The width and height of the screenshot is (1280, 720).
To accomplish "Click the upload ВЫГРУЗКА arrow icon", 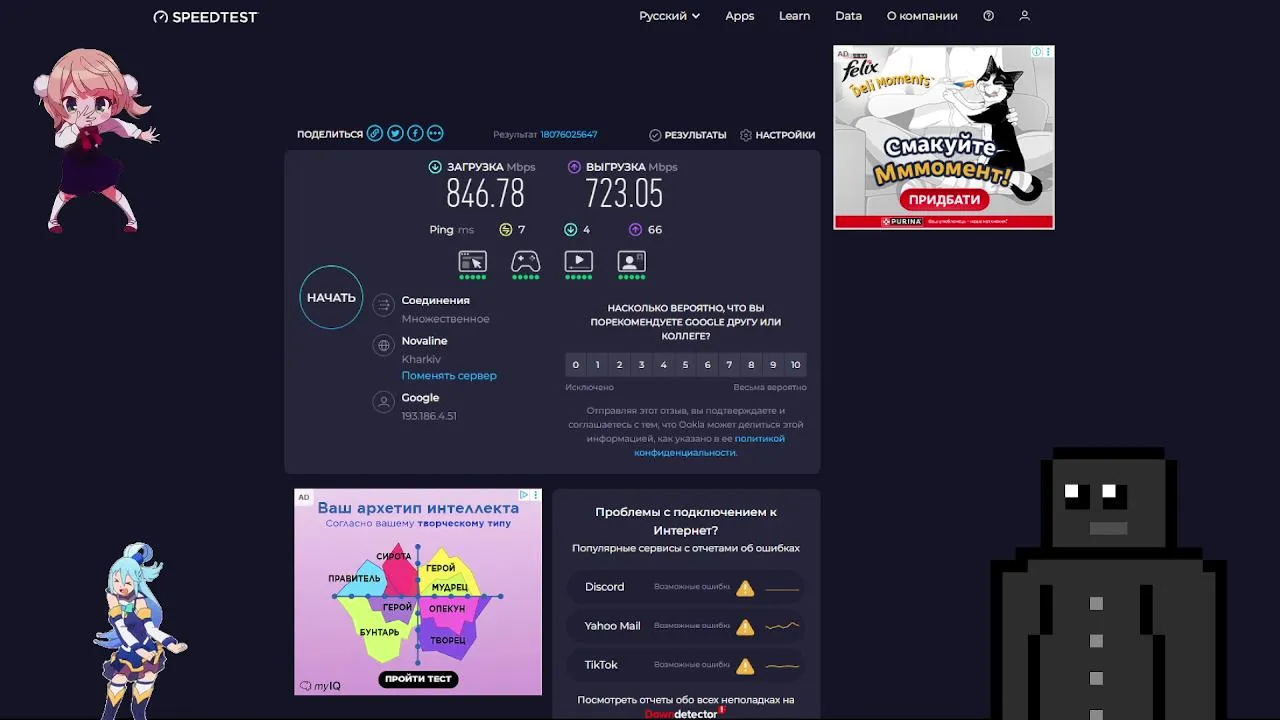I will (574, 167).
